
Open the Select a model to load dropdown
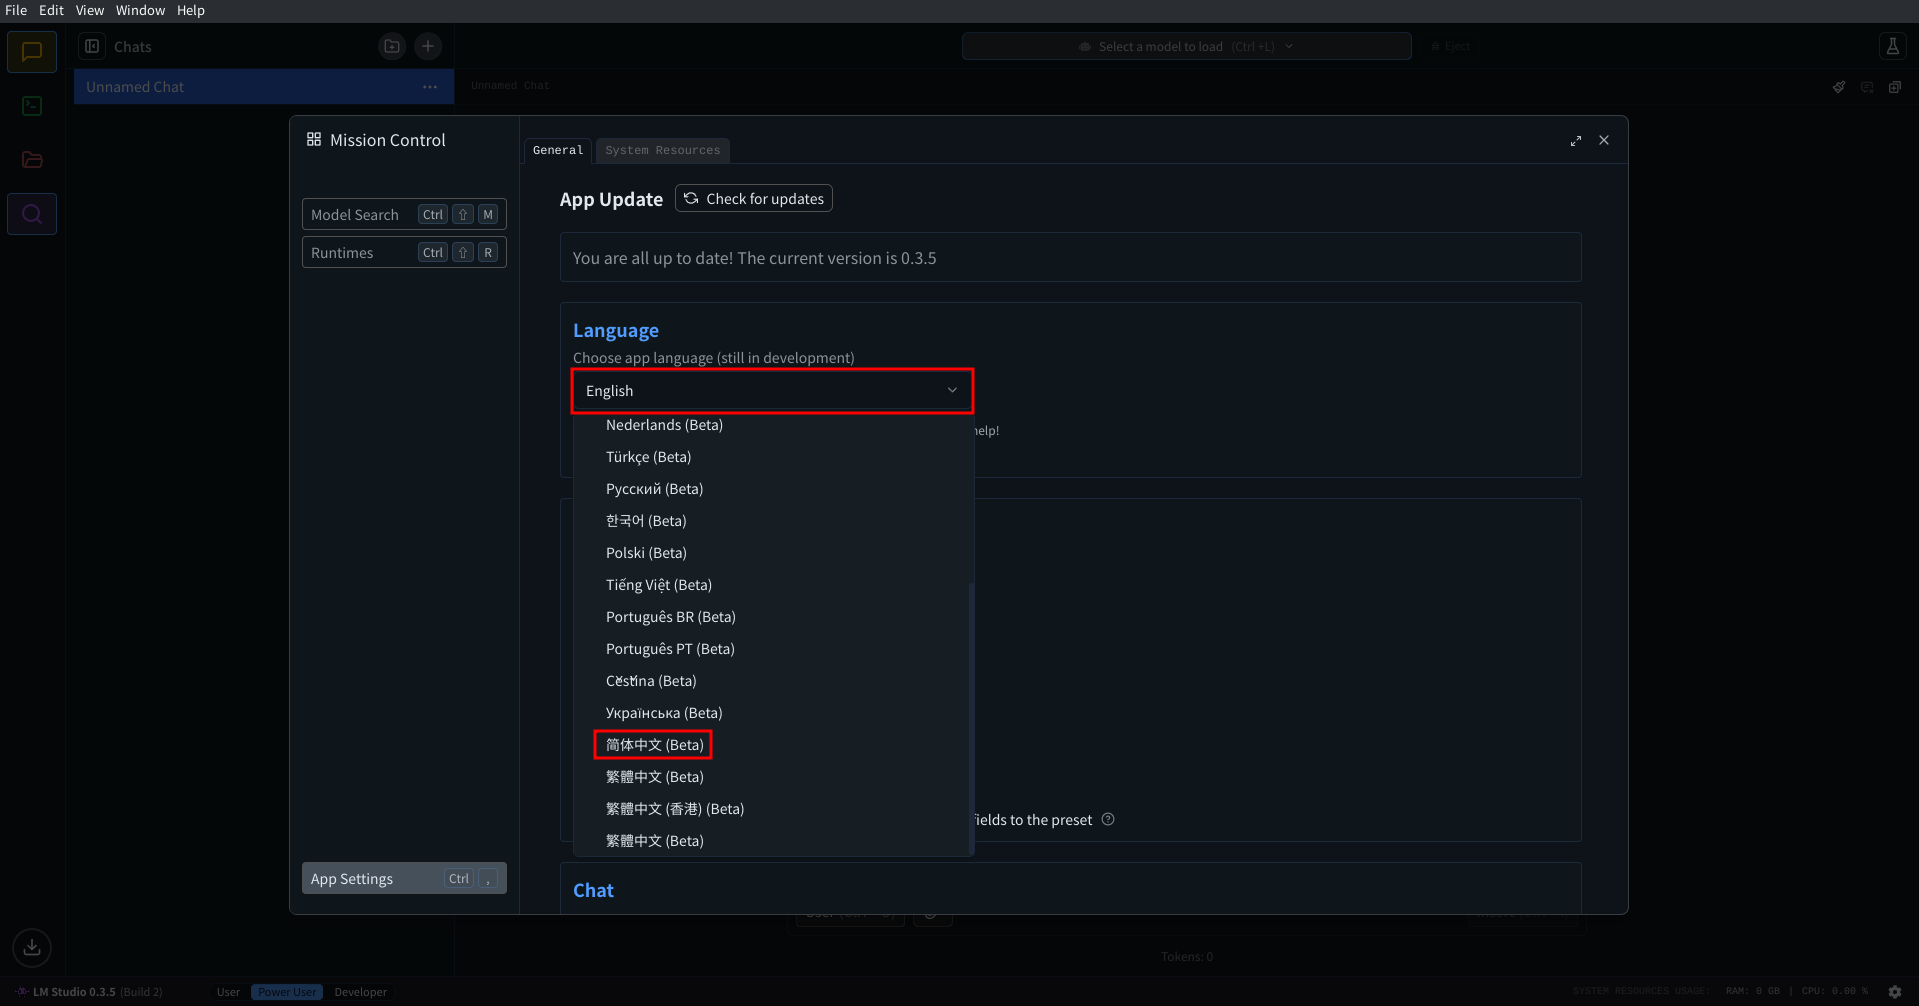coord(1186,46)
